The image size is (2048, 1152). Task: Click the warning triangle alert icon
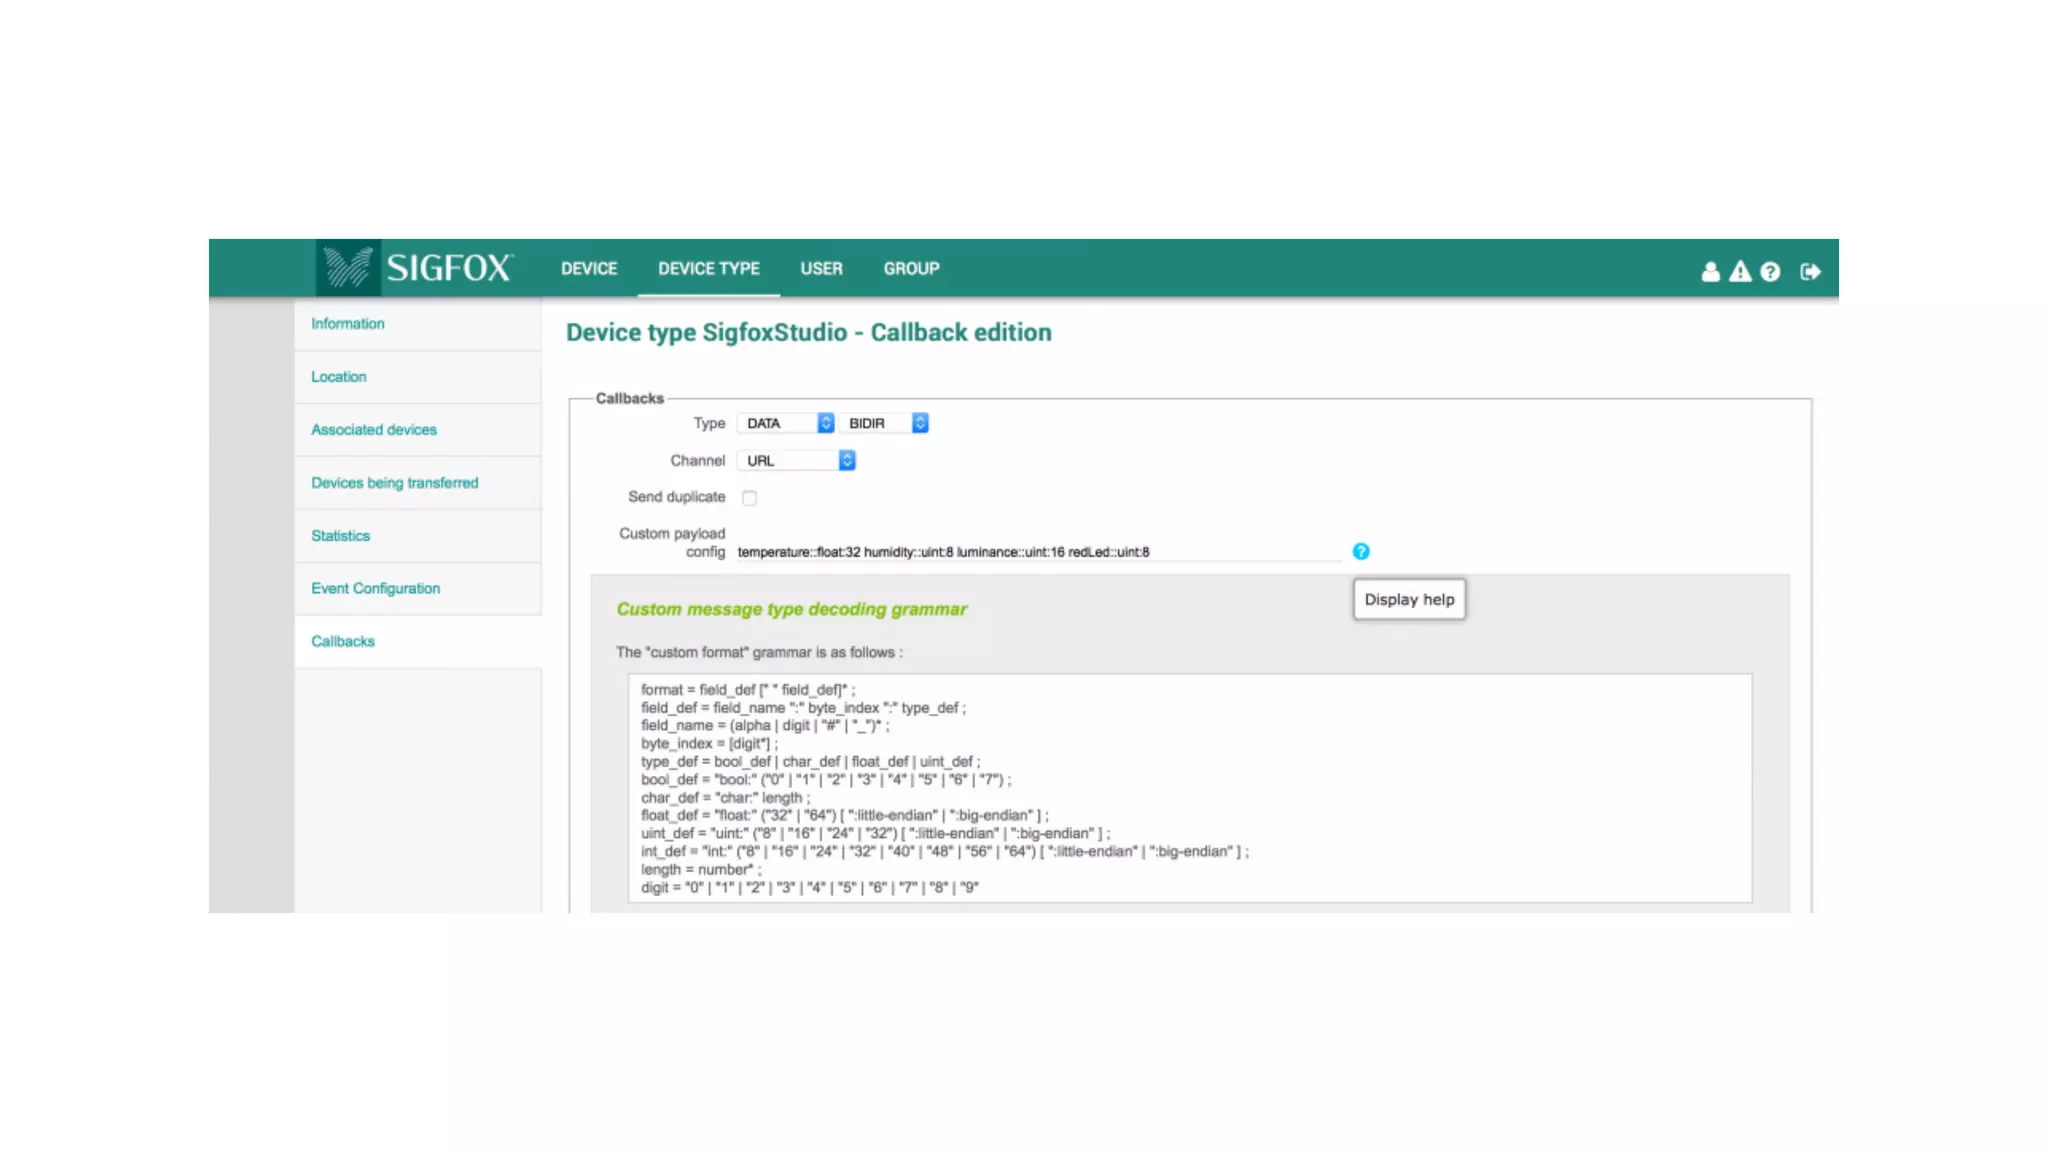1740,271
